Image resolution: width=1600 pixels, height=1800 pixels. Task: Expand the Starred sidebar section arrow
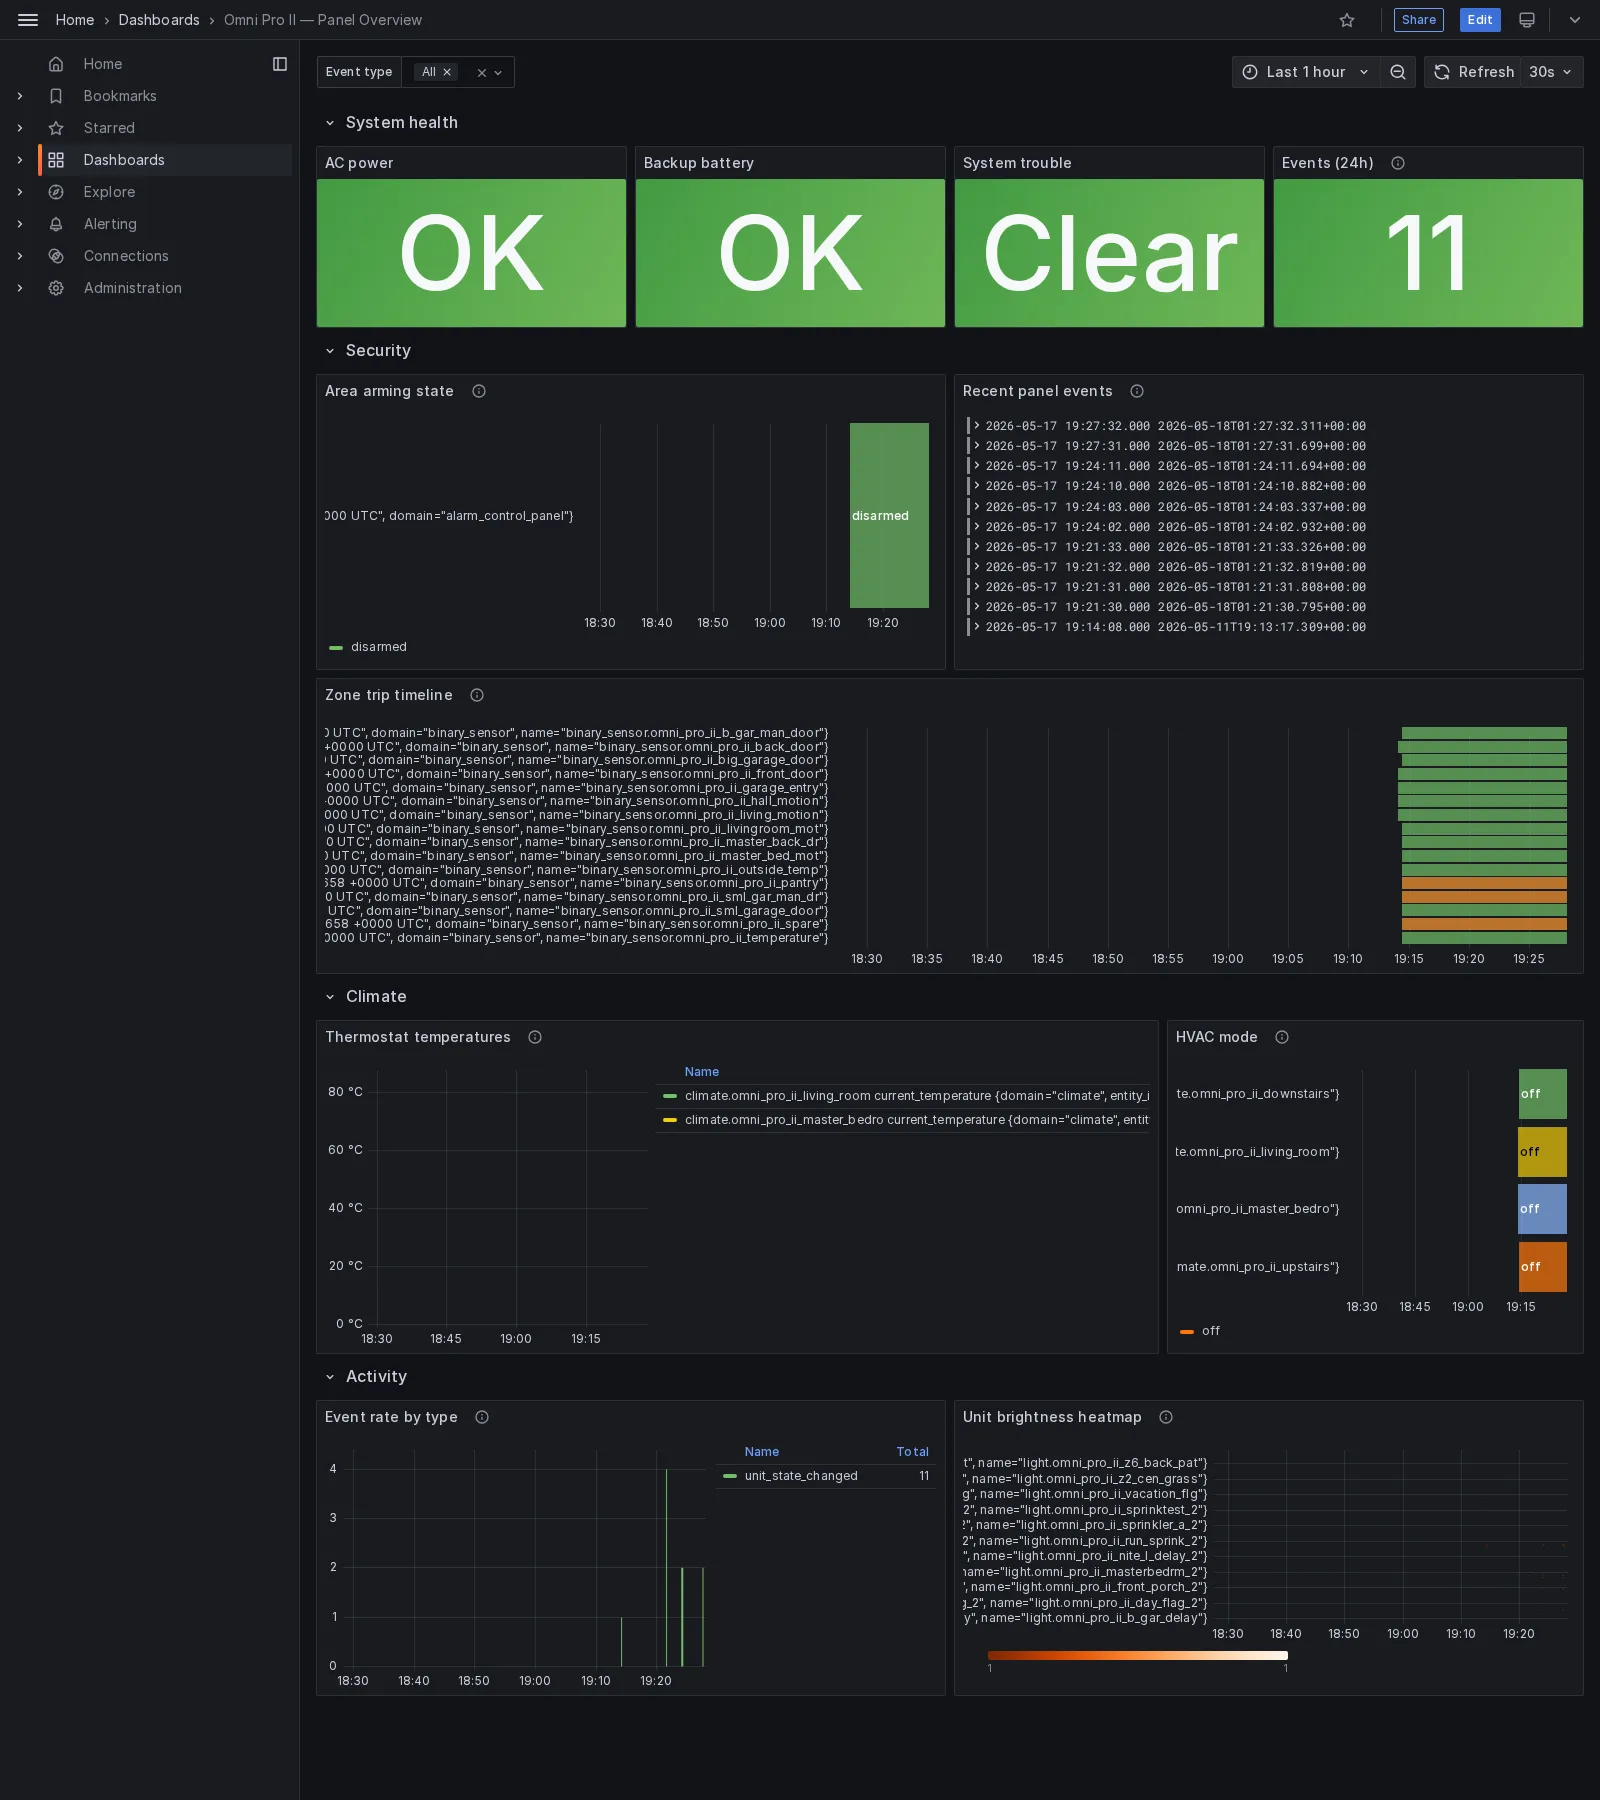[x=20, y=128]
